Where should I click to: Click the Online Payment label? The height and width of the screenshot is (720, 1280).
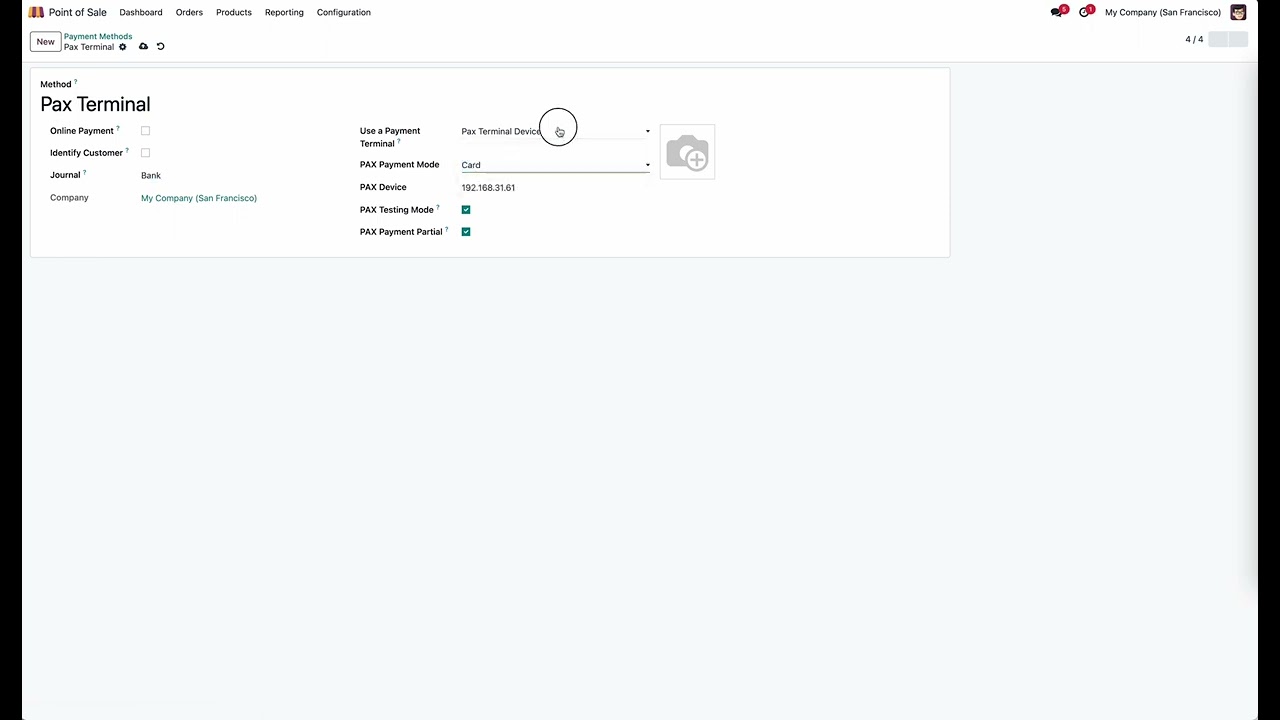(82, 131)
